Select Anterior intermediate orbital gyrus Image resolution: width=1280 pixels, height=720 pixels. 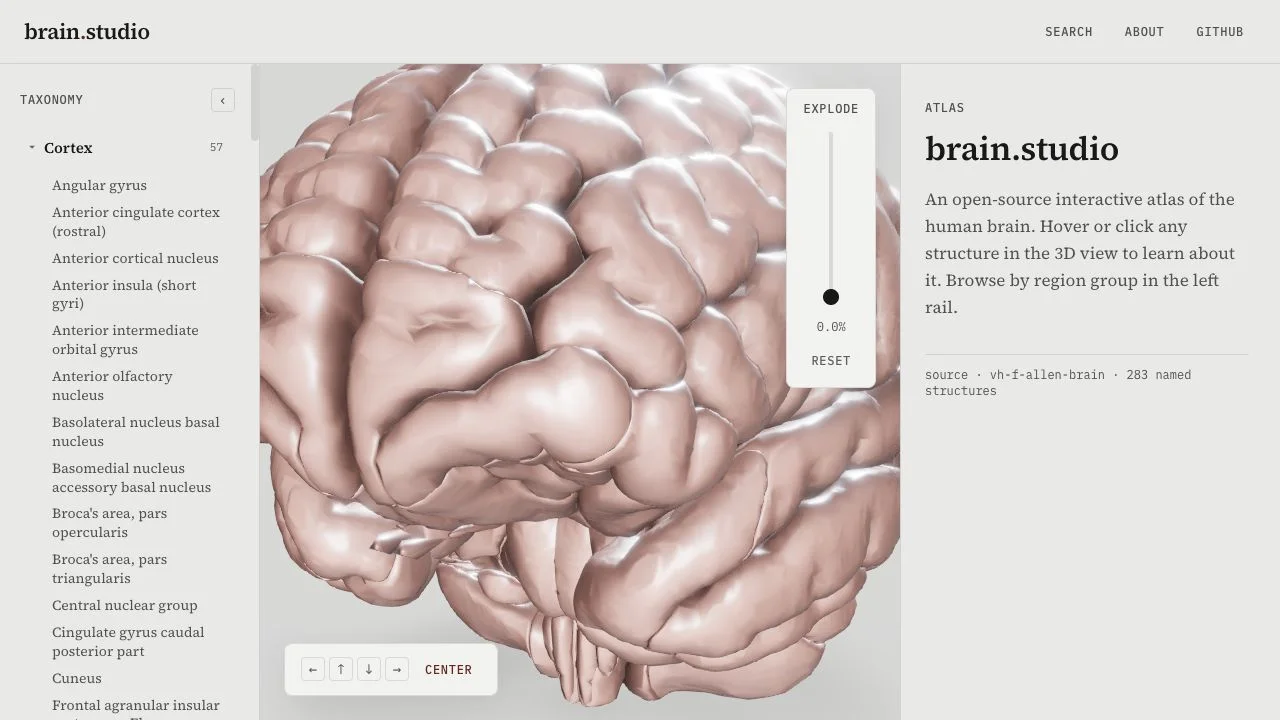click(125, 340)
